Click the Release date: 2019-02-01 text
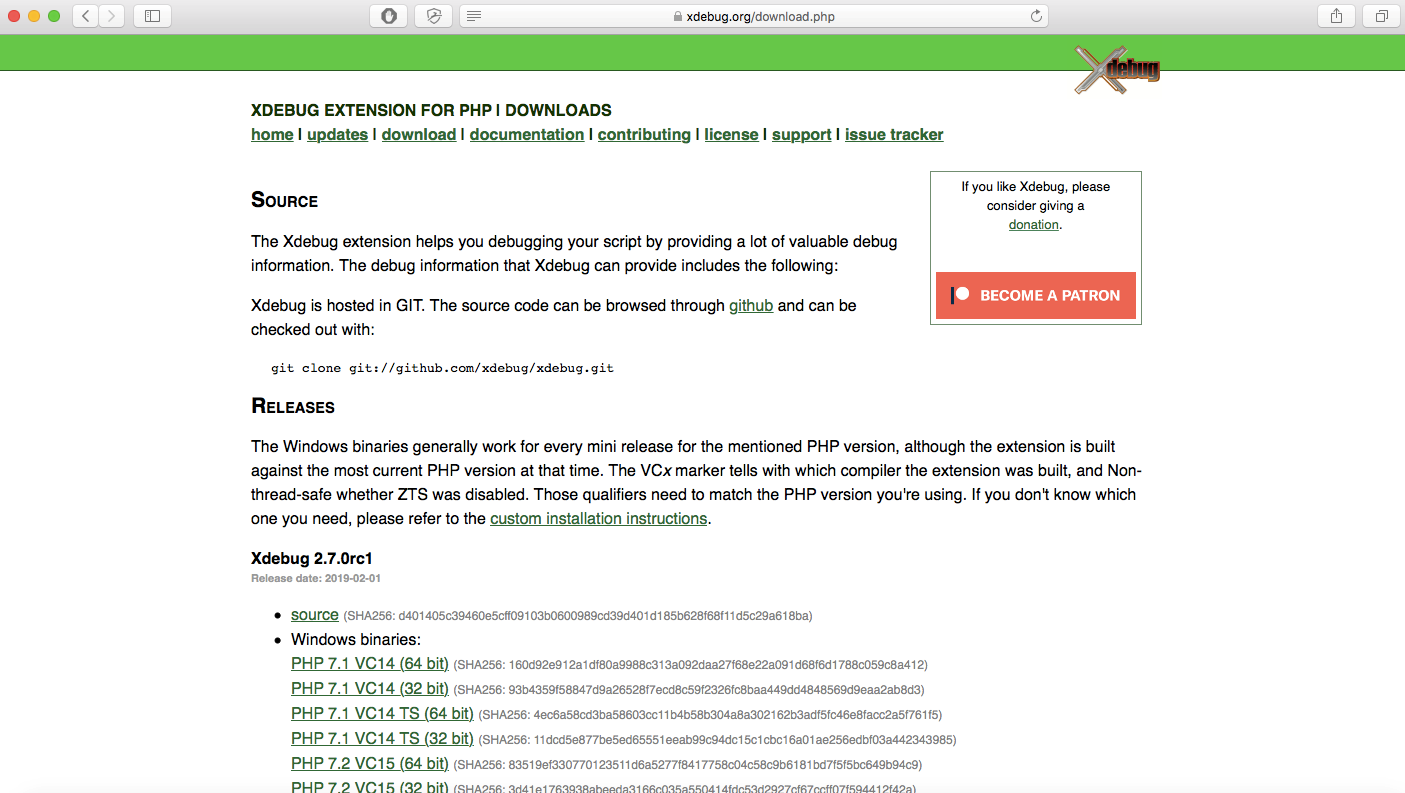 pyautogui.click(x=316, y=578)
